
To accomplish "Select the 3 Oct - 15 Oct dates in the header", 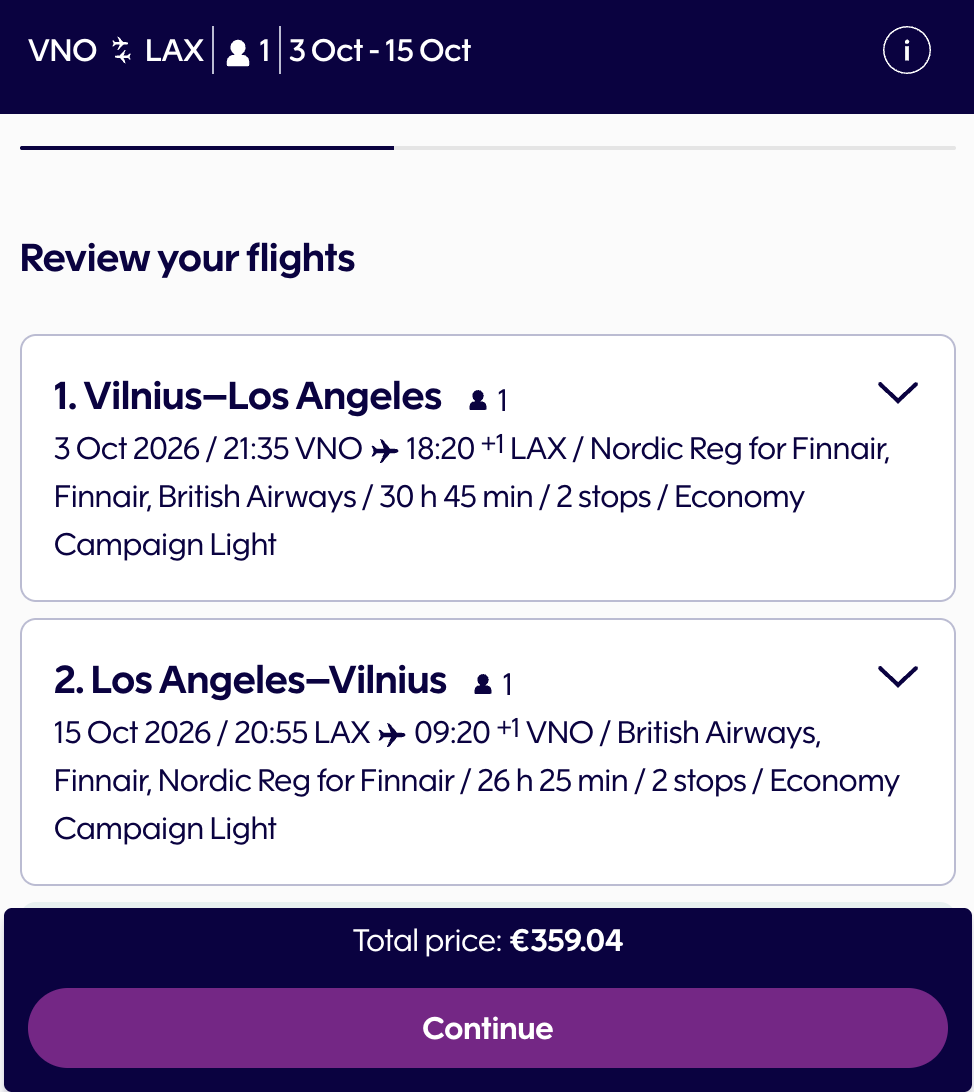I will [380, 51].
